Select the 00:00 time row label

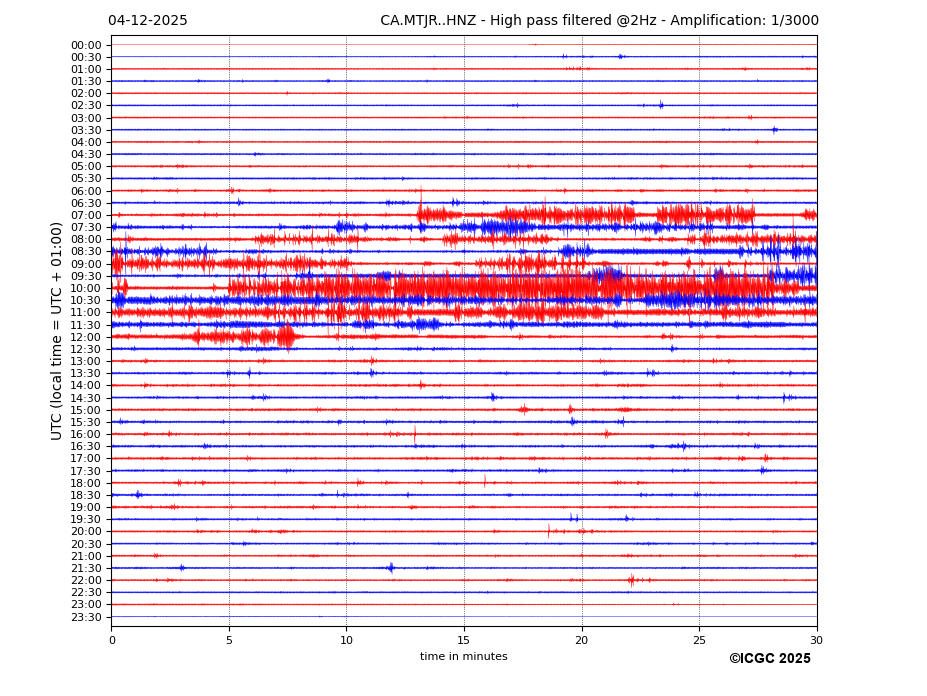(86, 45)
